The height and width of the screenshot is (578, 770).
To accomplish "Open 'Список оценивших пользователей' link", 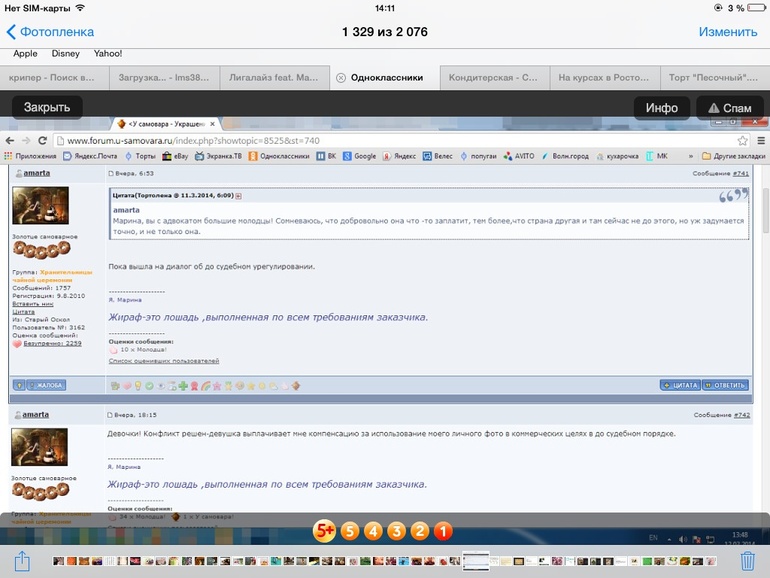I will point(164,361).
